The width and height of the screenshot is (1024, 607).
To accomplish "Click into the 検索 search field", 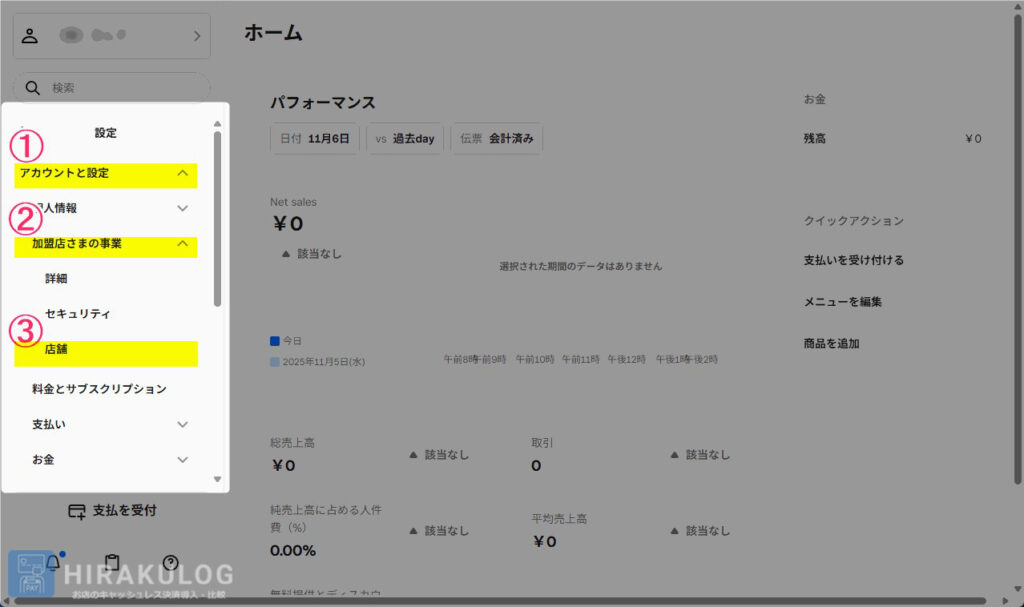I will pos(120,88).
